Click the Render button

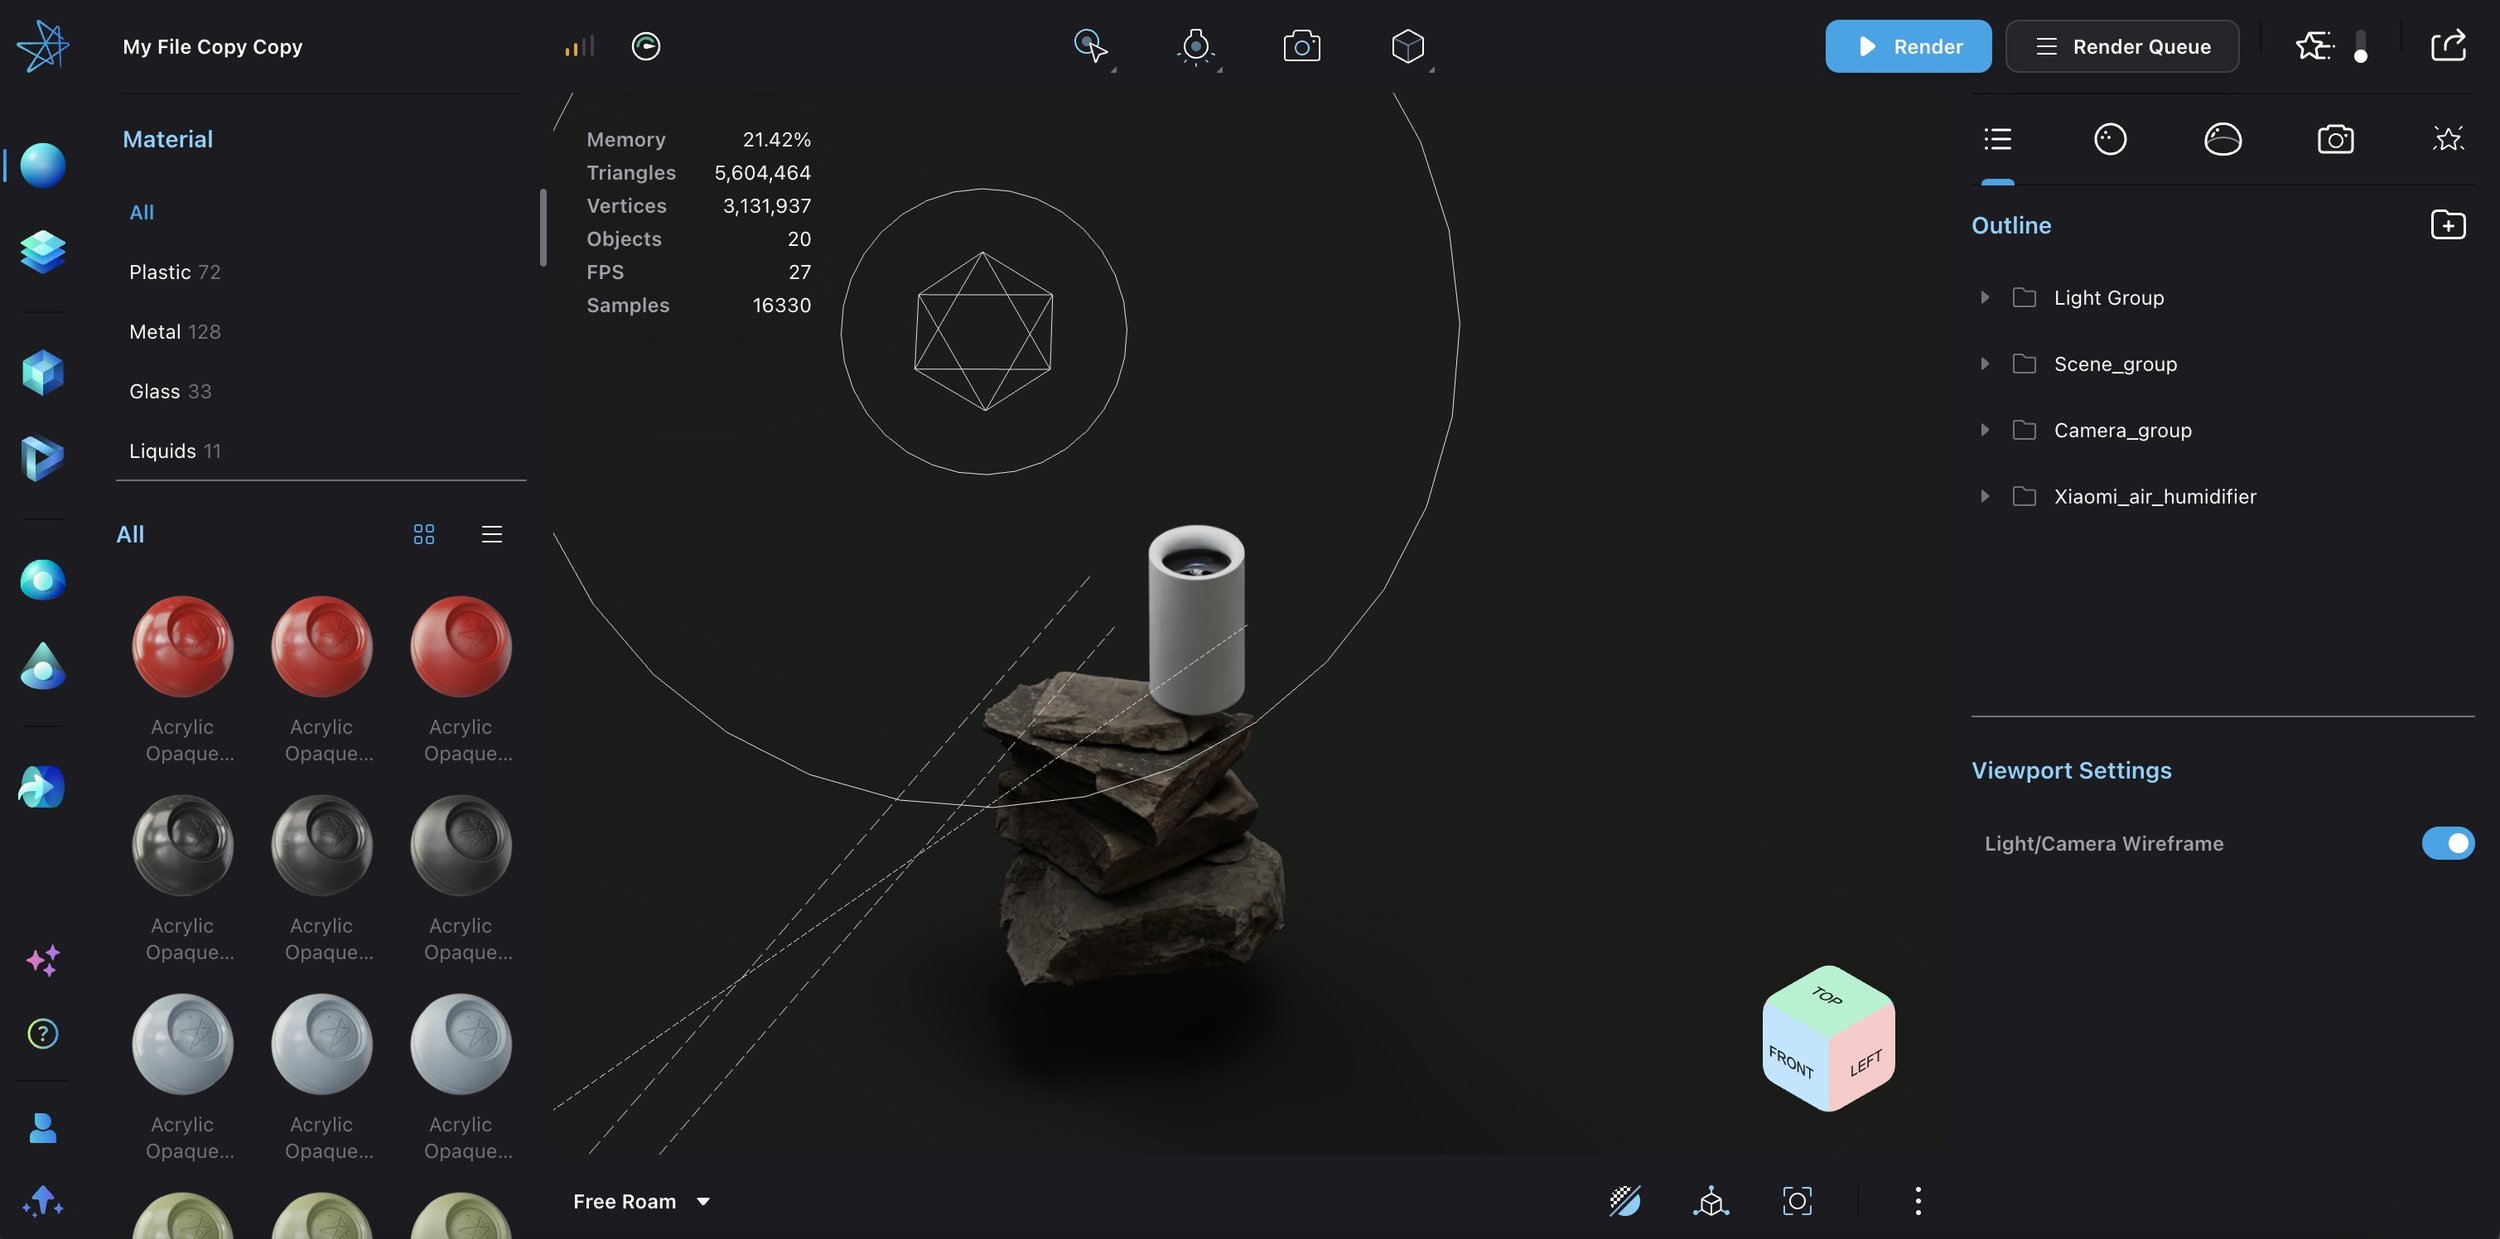1908,46
